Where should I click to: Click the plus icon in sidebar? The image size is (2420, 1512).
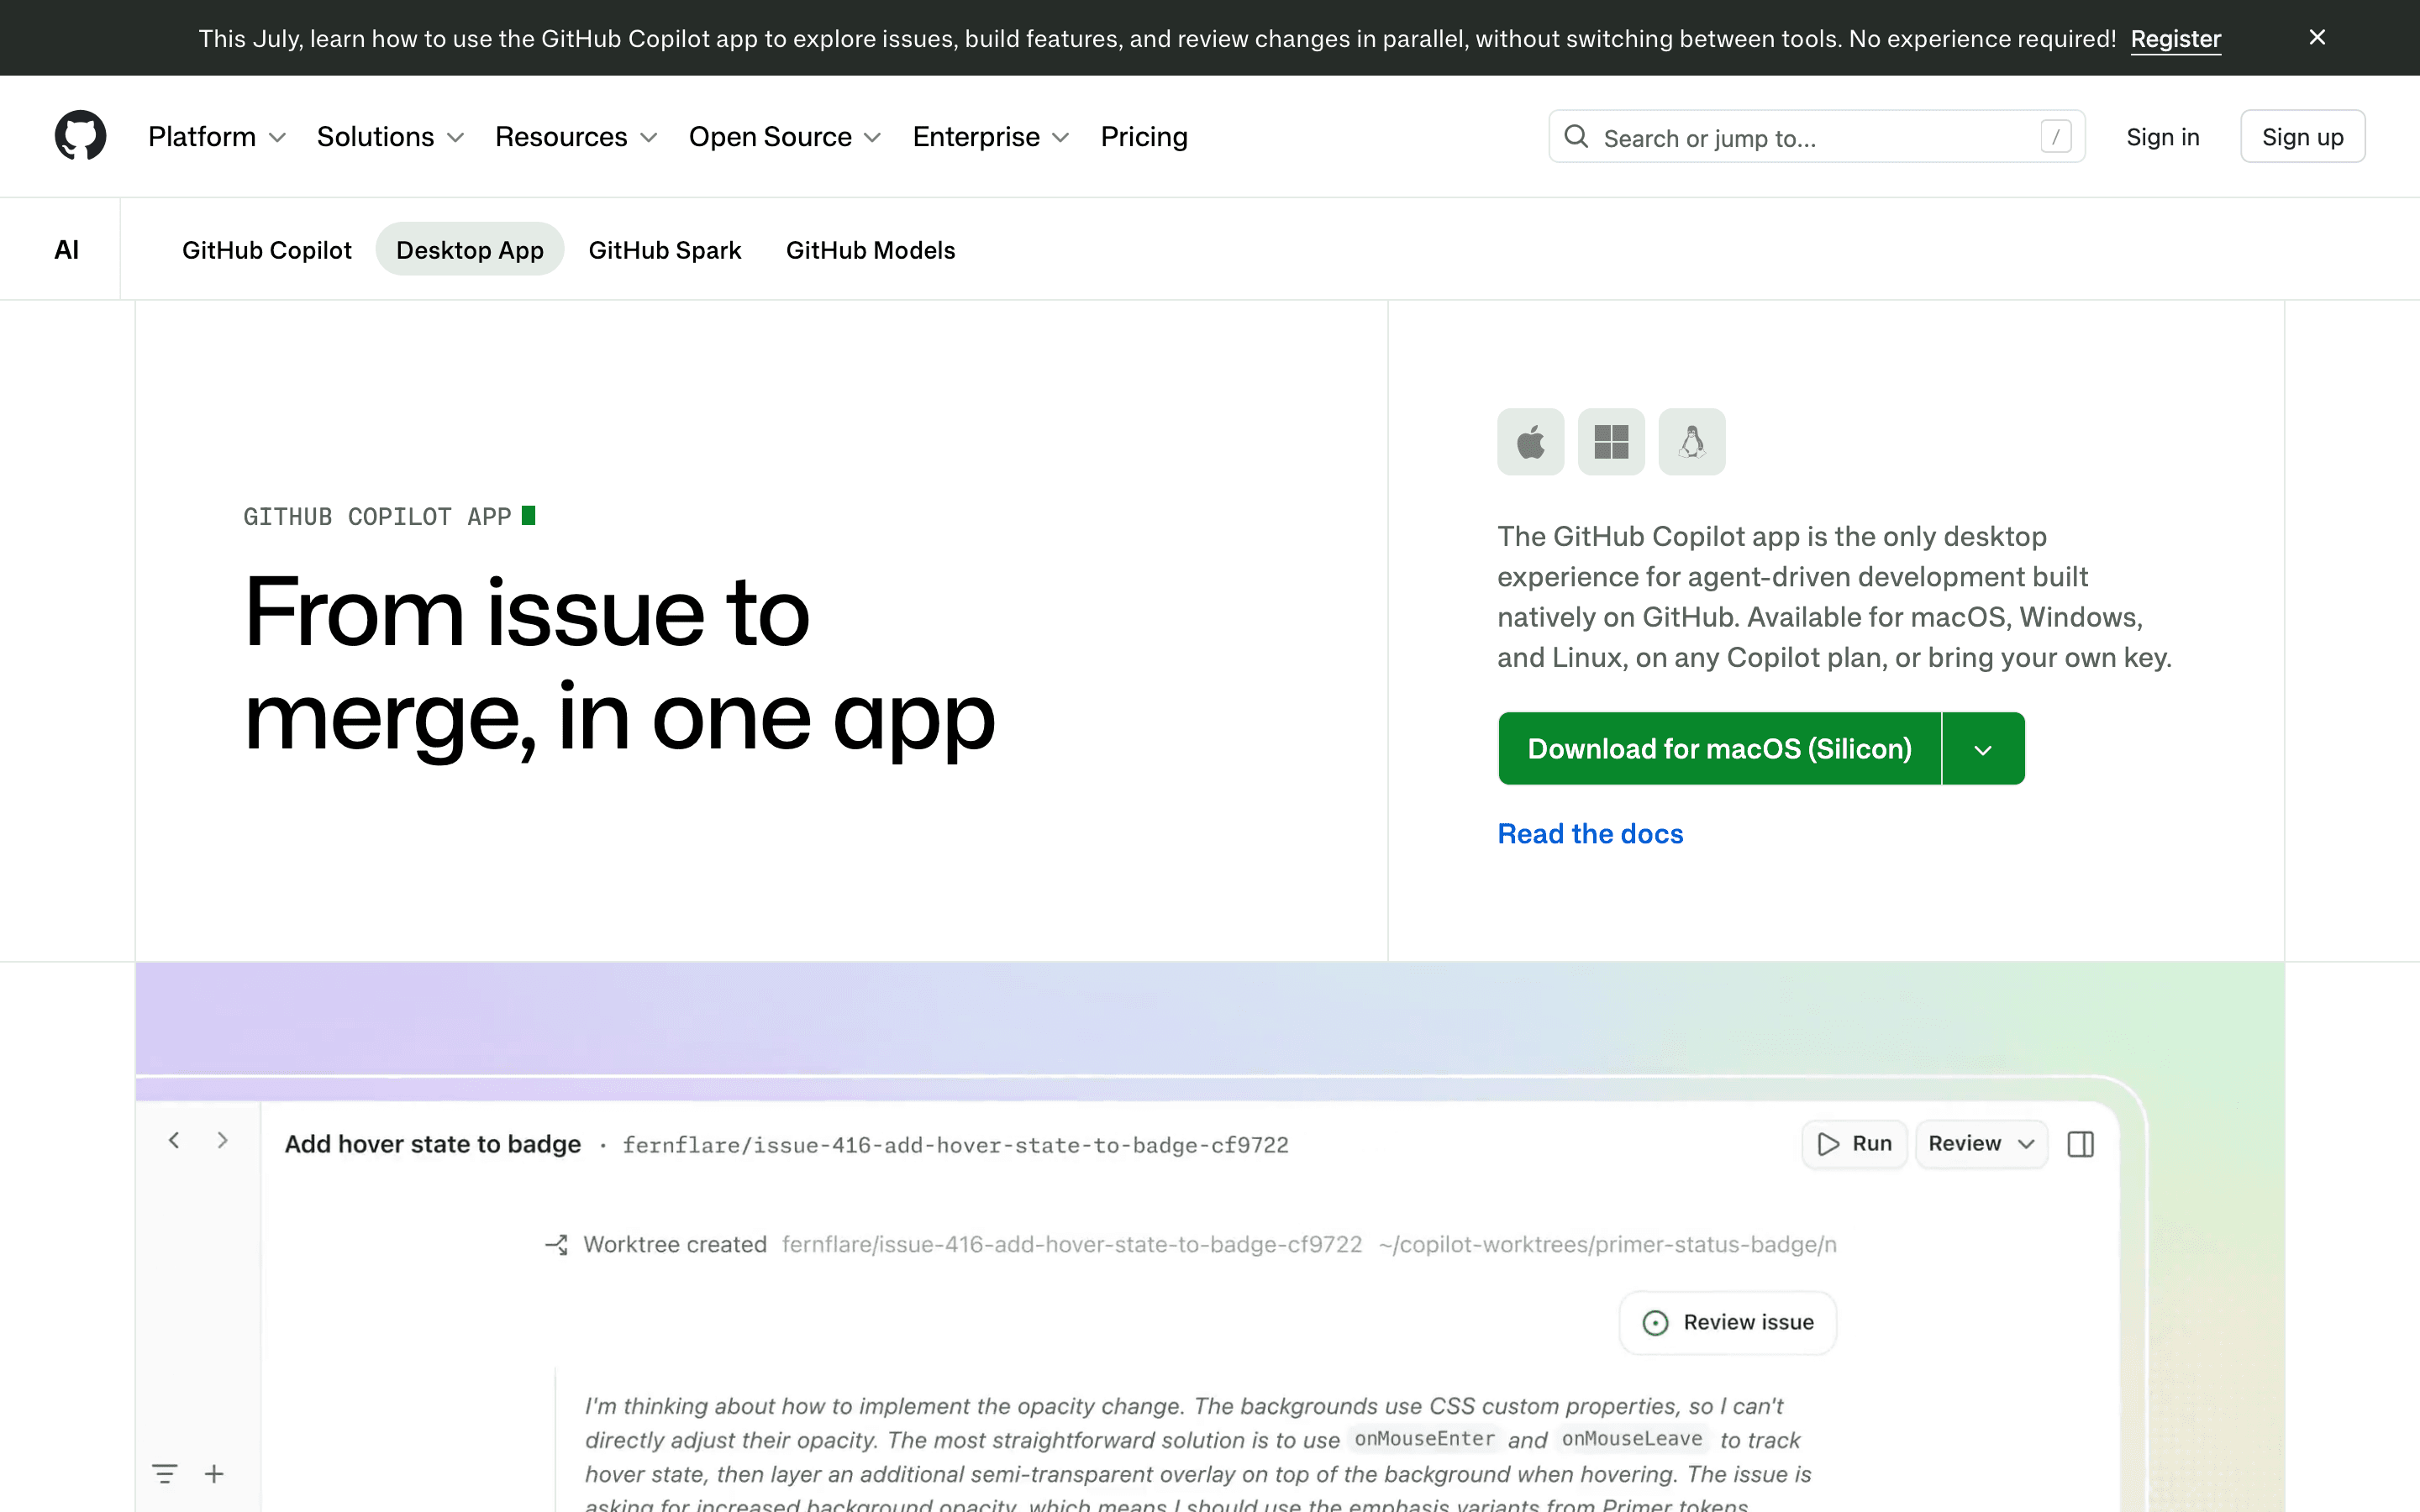pos(214,1473)
